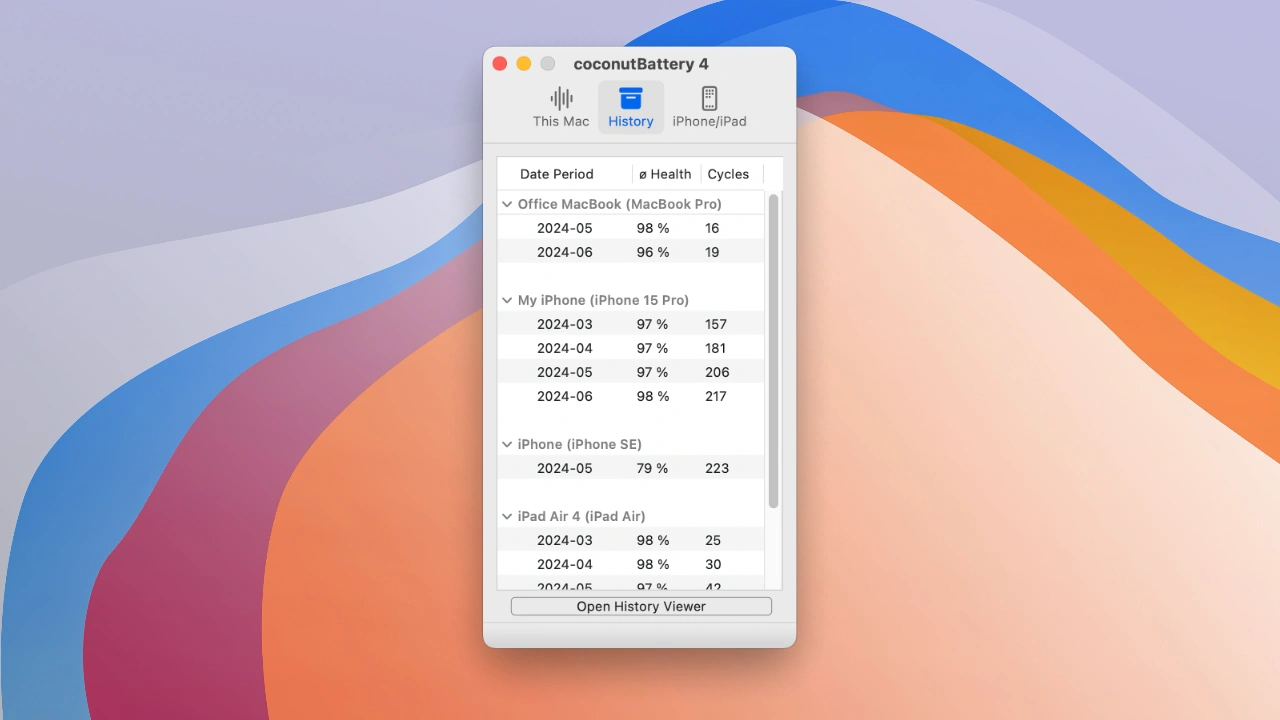The image size is (1280, 720).
Task: Sort by ø Health column header
Action: click(x=666, y=174)
